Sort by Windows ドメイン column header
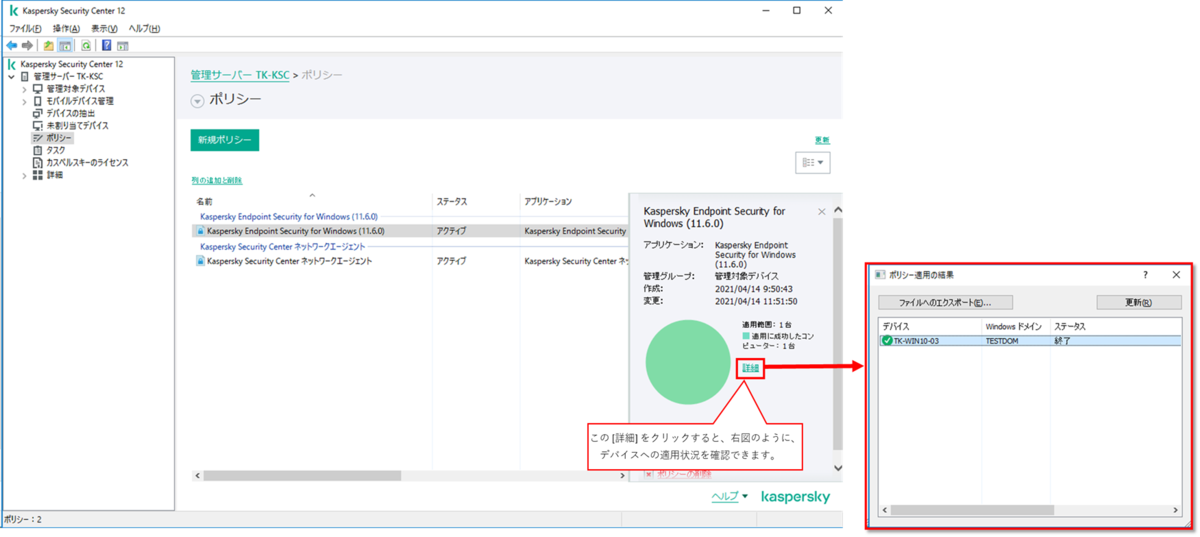 tap(1016, 326)
